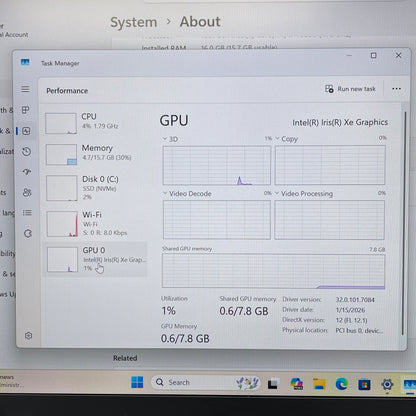Click the Task Manager vertical scrollbar
416x416 pixels.
tap(404, 223)
